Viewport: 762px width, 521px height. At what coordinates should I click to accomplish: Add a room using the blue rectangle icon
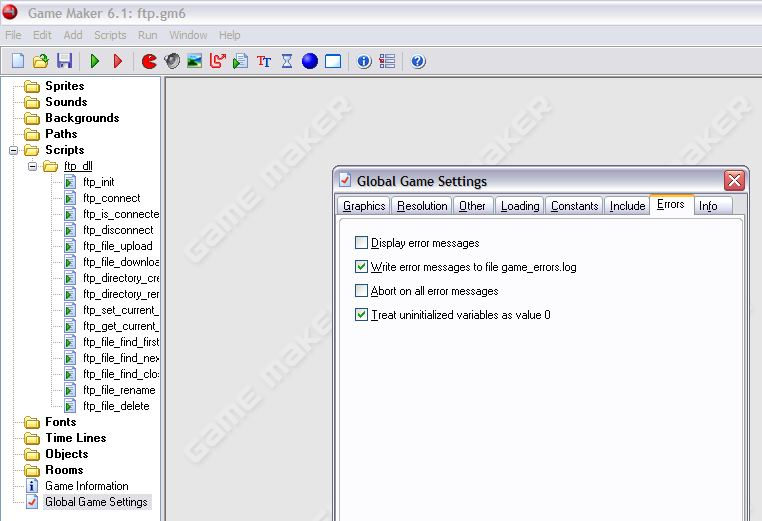pos(333,61)
